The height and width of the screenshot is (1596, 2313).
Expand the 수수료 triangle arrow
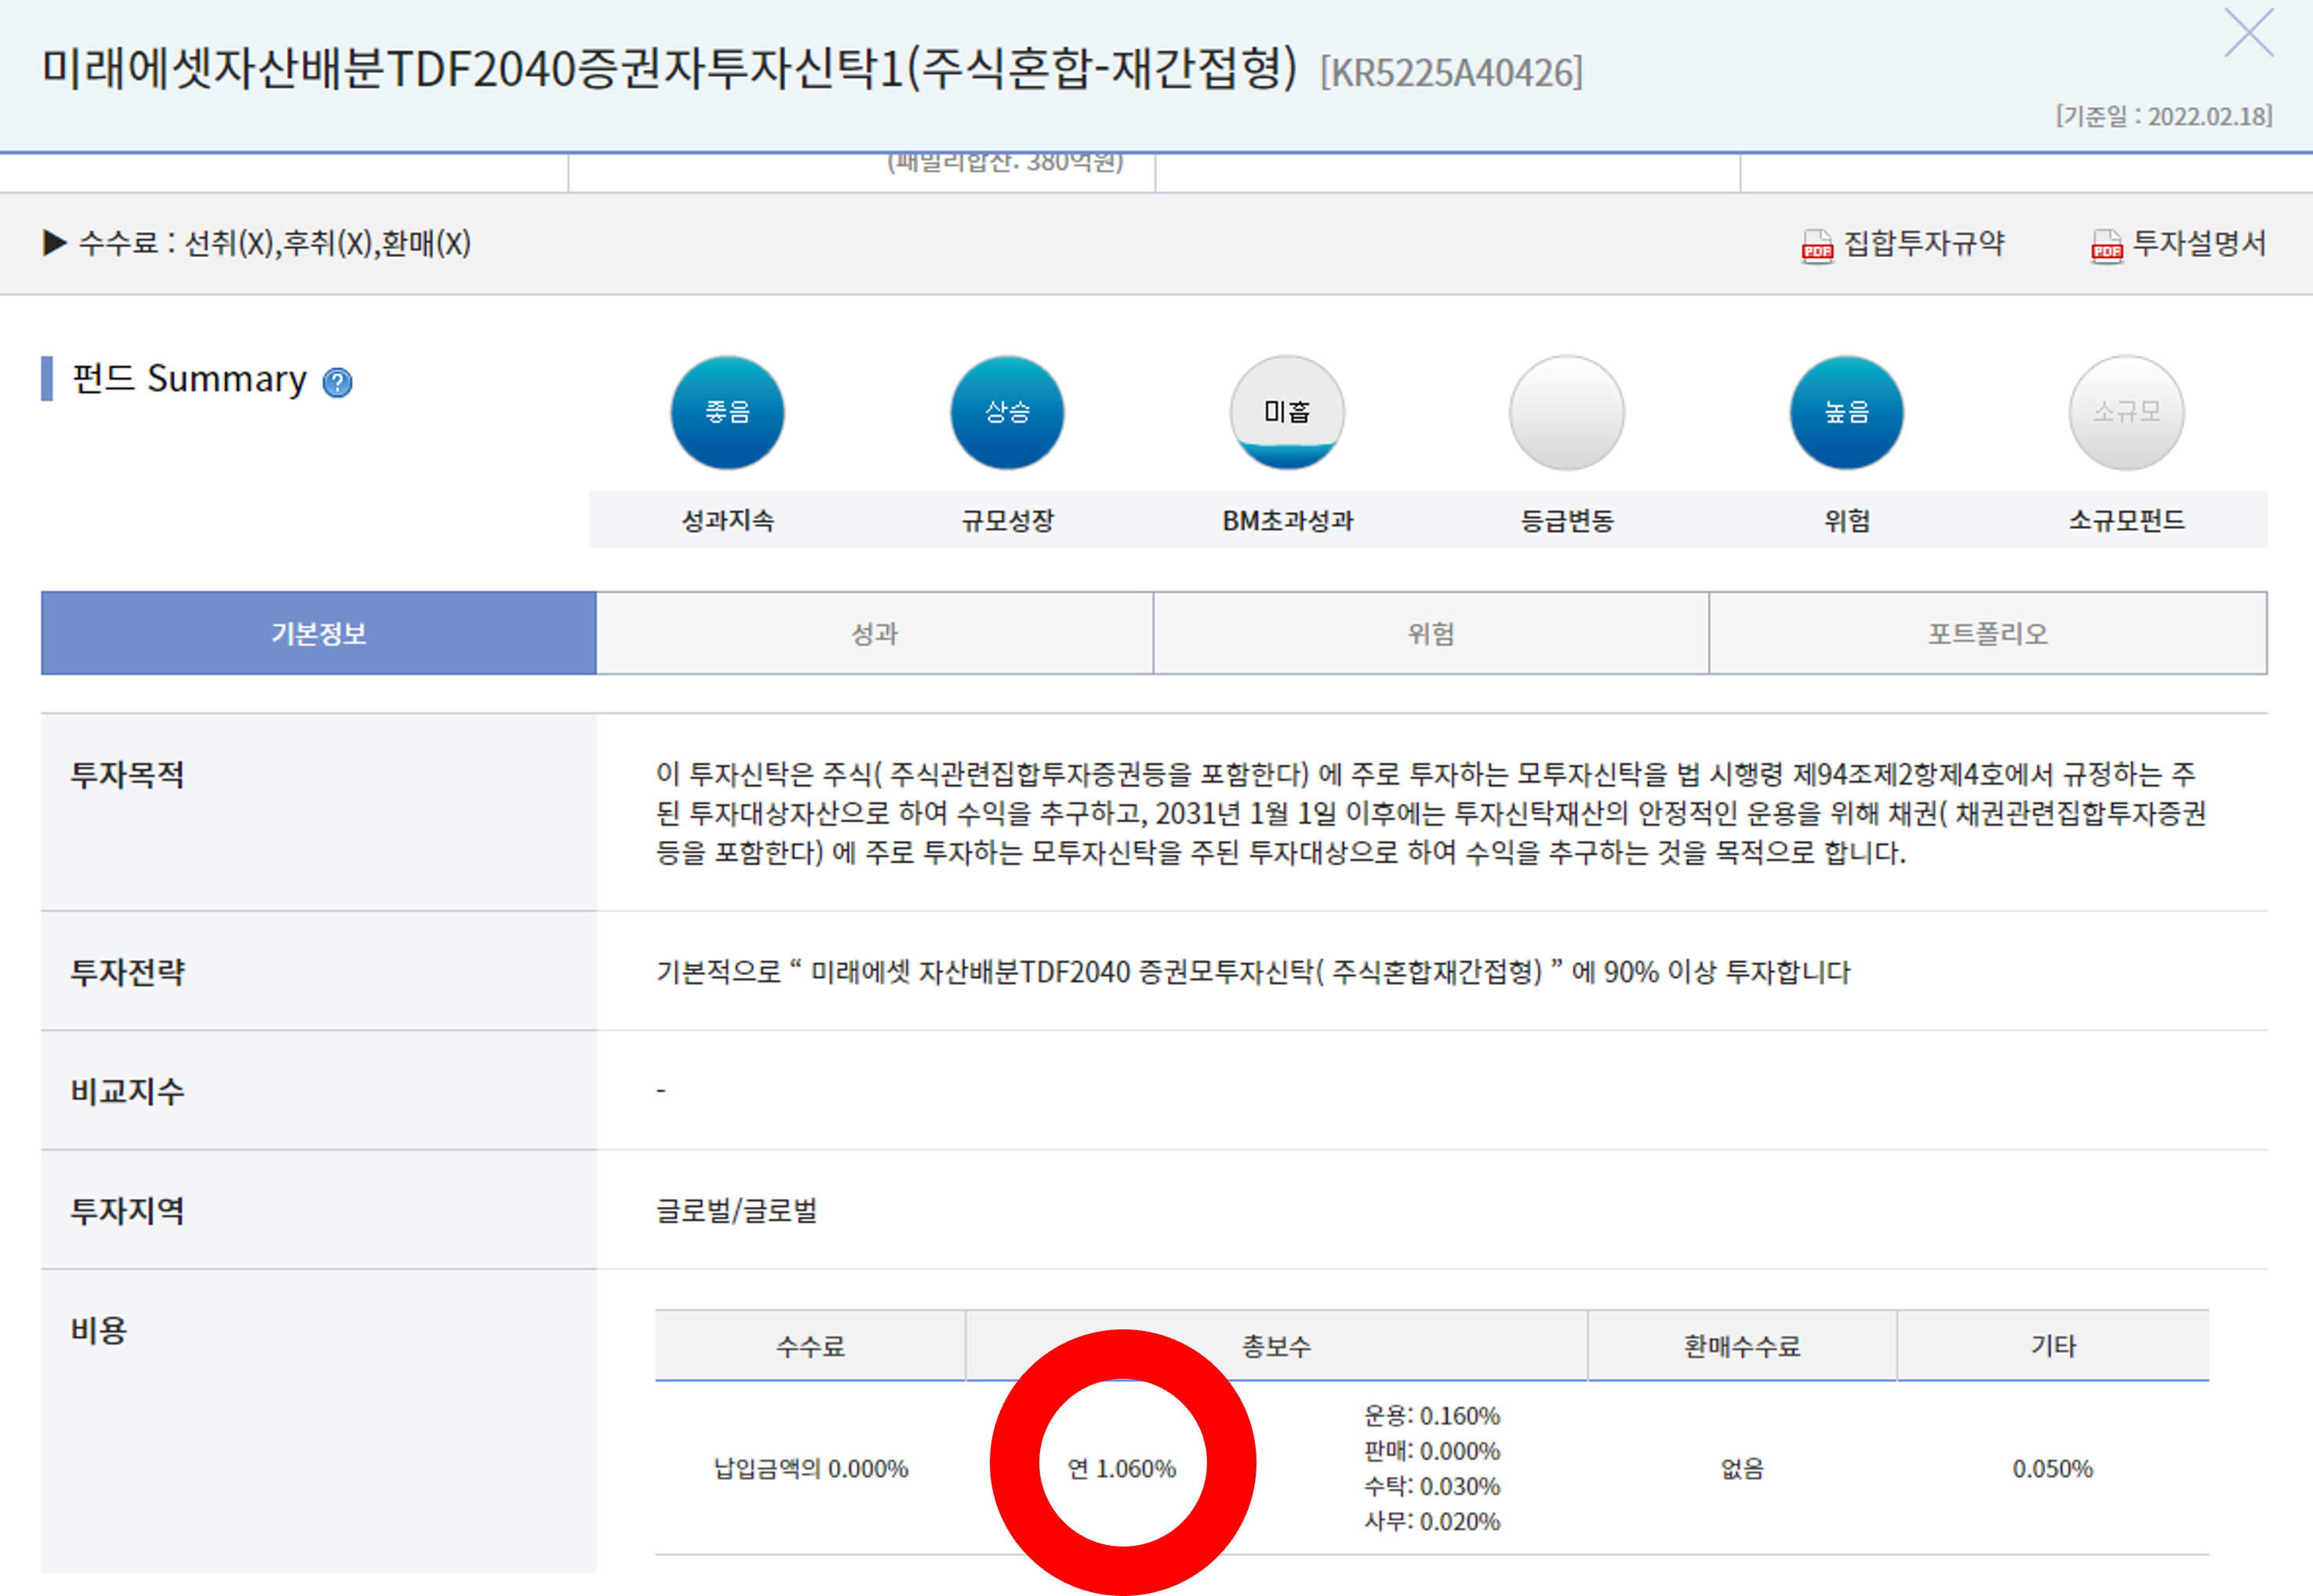click(54, 243)
